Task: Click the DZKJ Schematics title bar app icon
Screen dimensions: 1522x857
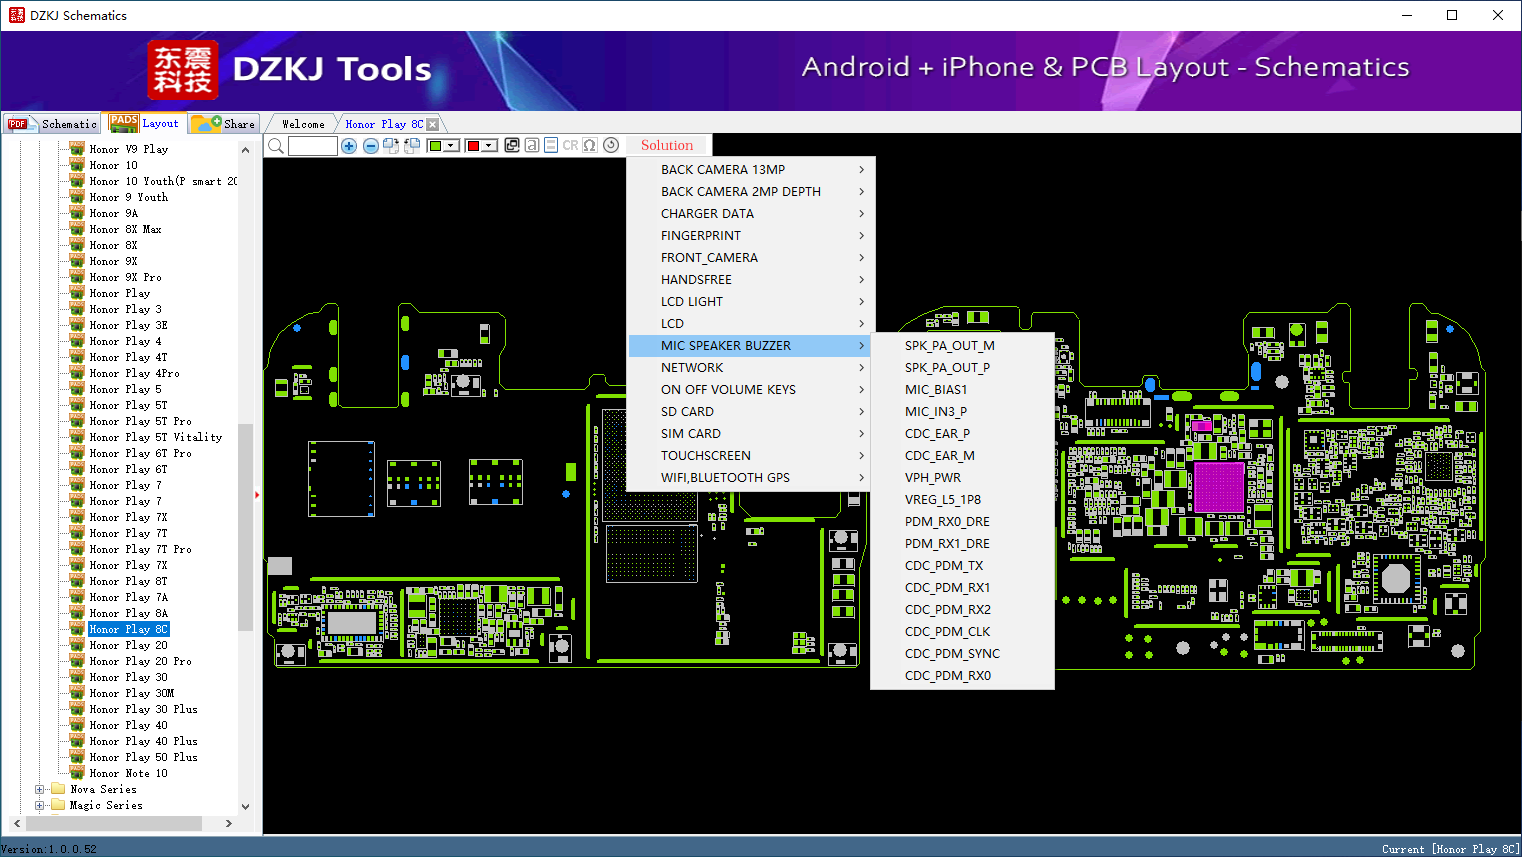Action: 16,15
